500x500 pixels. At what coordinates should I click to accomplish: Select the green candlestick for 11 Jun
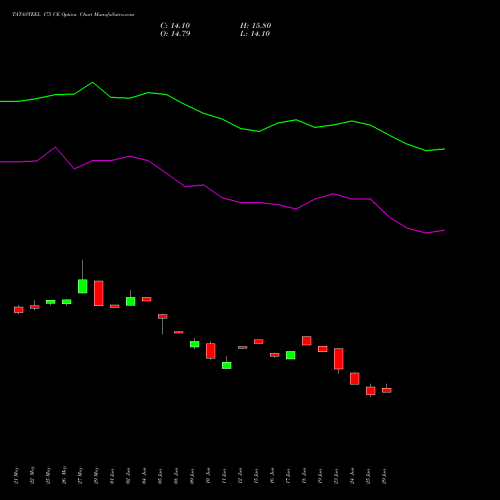227,365
